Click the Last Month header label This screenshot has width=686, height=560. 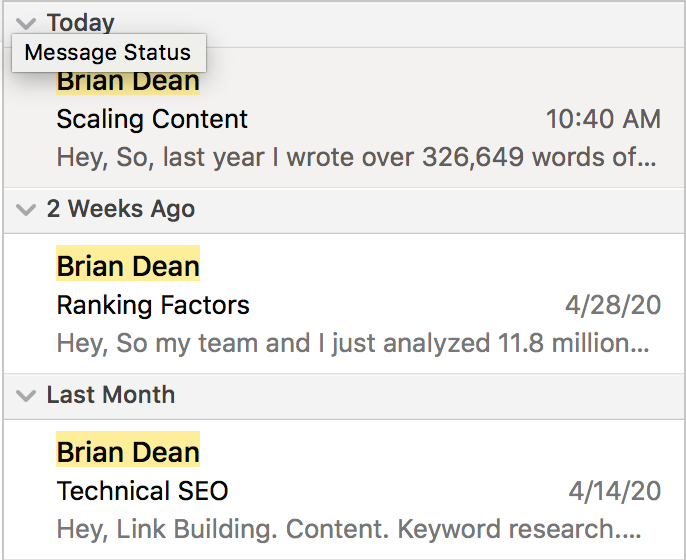pos(111,396)
